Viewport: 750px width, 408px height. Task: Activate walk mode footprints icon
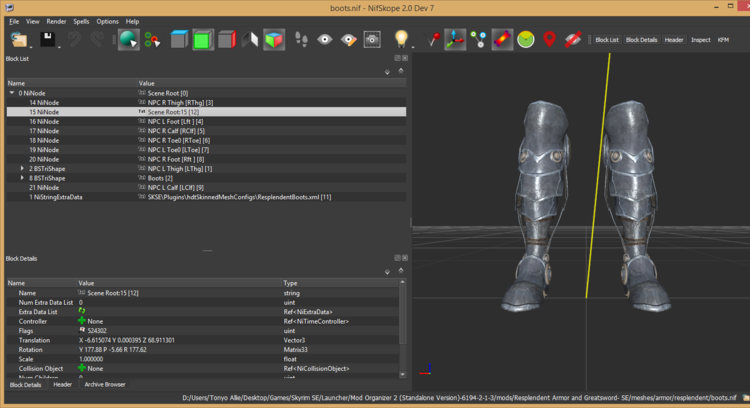(x=301, y=39)
